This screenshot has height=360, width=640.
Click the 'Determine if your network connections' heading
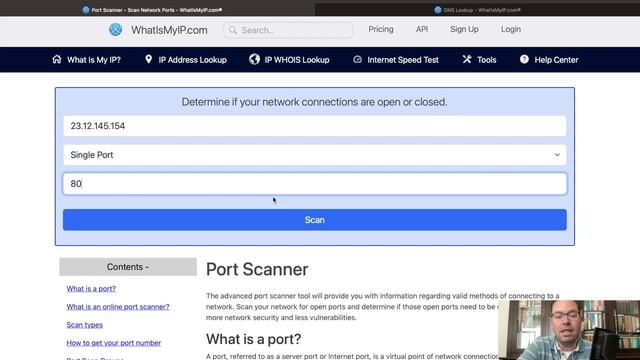314,102
